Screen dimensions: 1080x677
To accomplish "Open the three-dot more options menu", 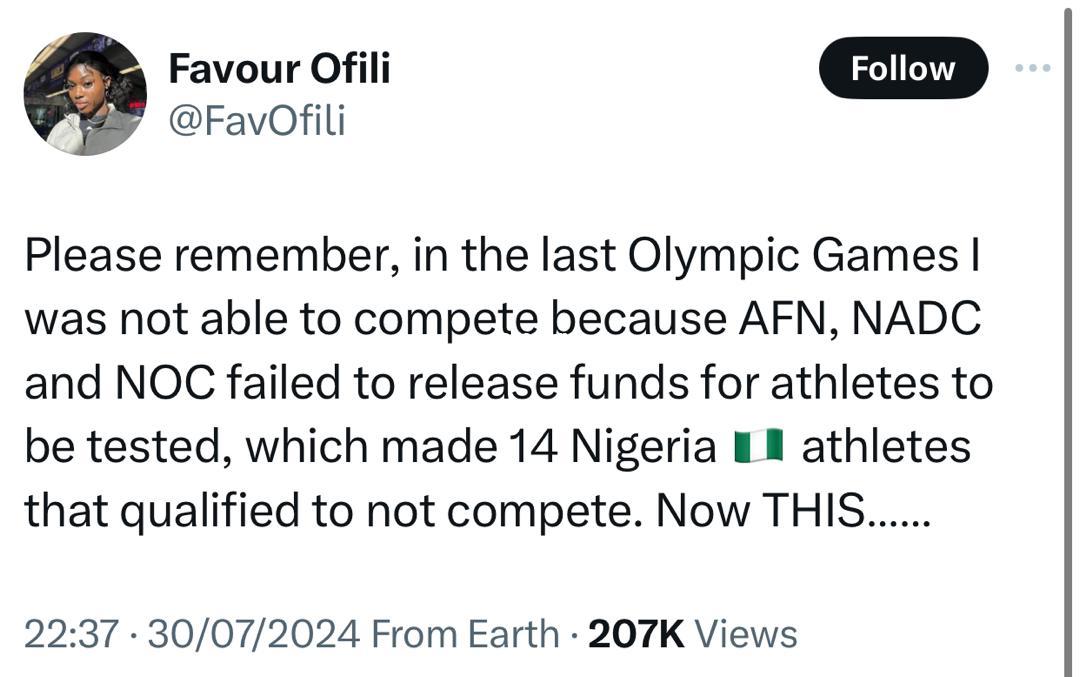I will (1032, 68).
